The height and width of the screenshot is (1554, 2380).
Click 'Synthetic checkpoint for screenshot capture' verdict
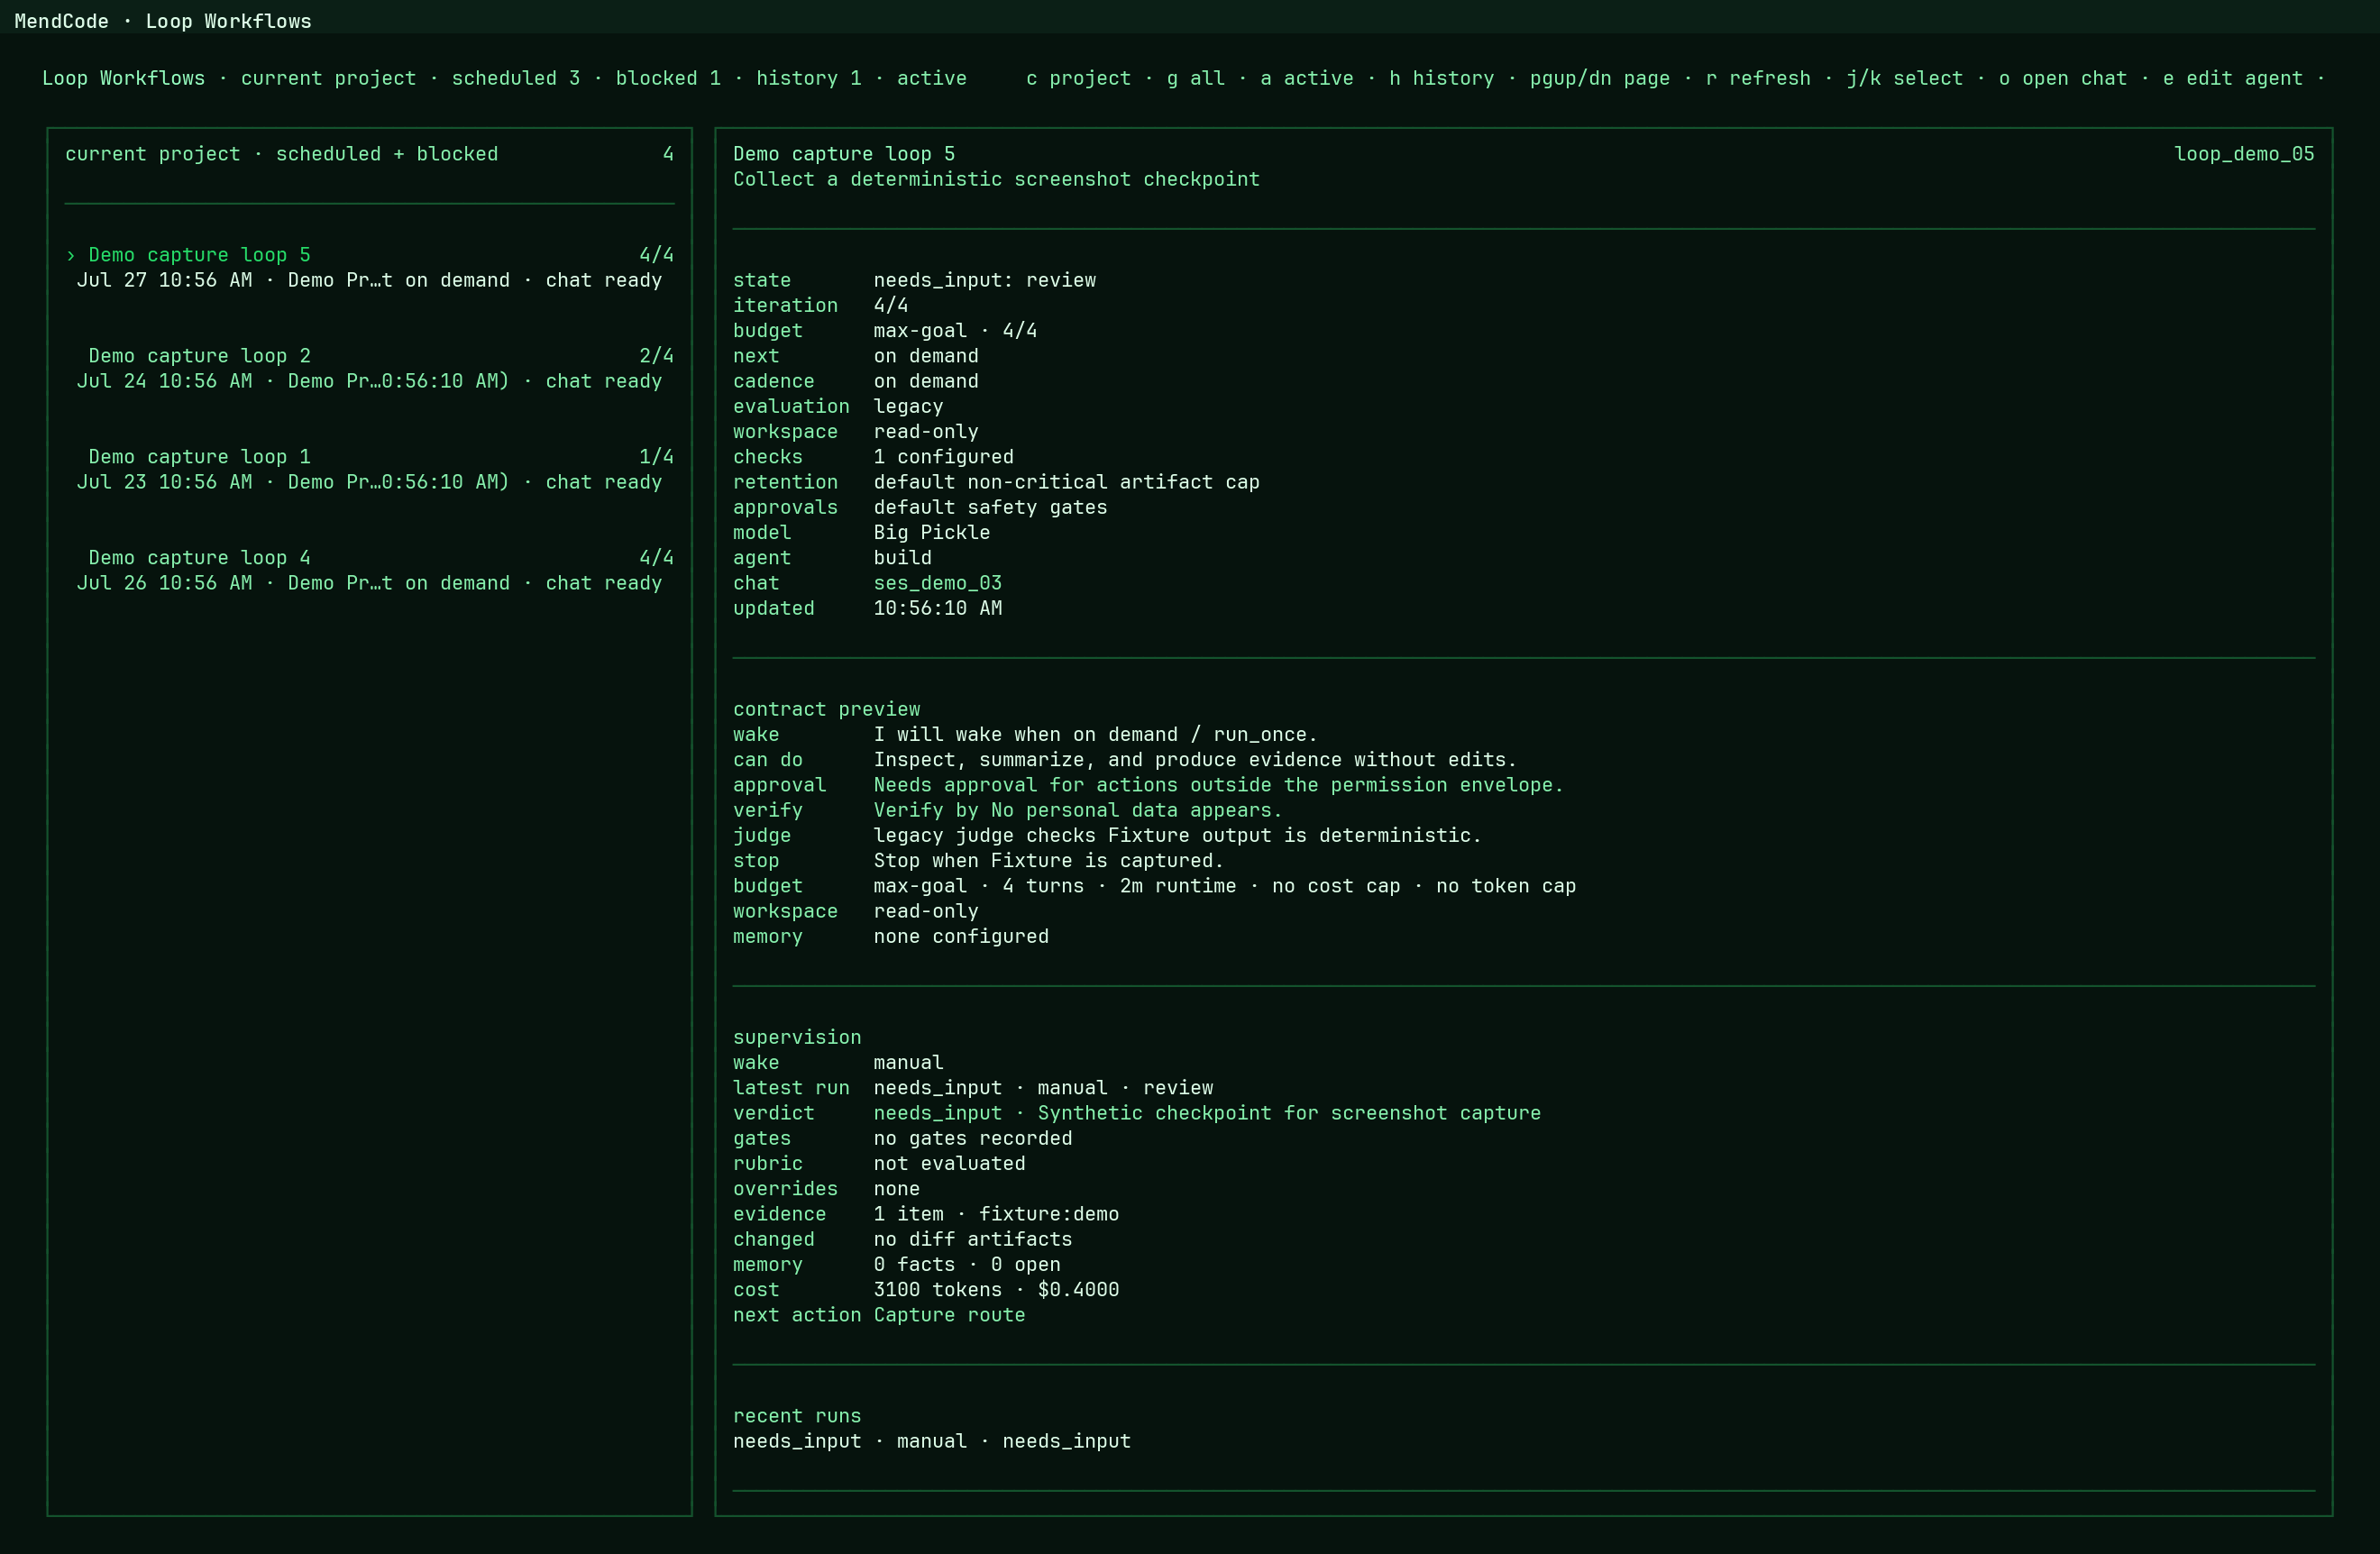[x=1289, y=1113]
